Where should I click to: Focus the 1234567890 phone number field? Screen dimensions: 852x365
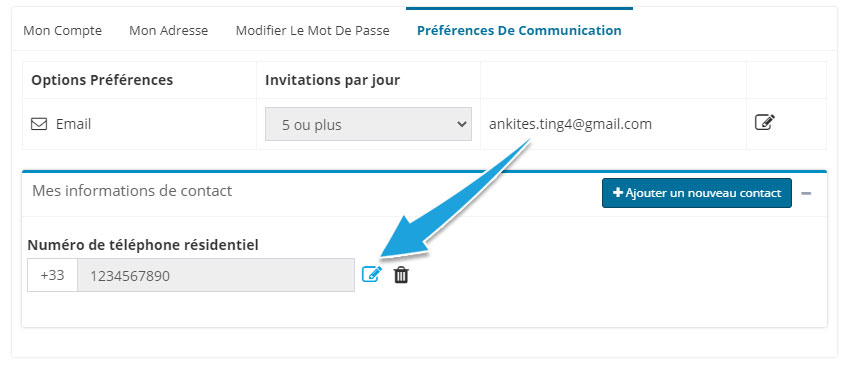[x=216, y=275]
